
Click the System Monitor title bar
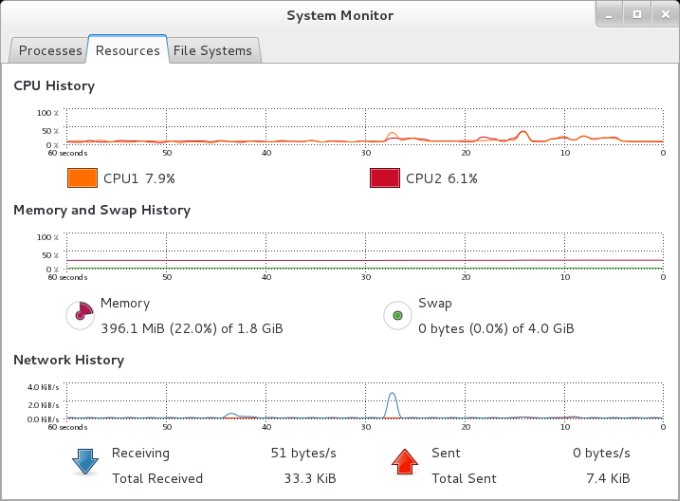click(x=340, y=15)
